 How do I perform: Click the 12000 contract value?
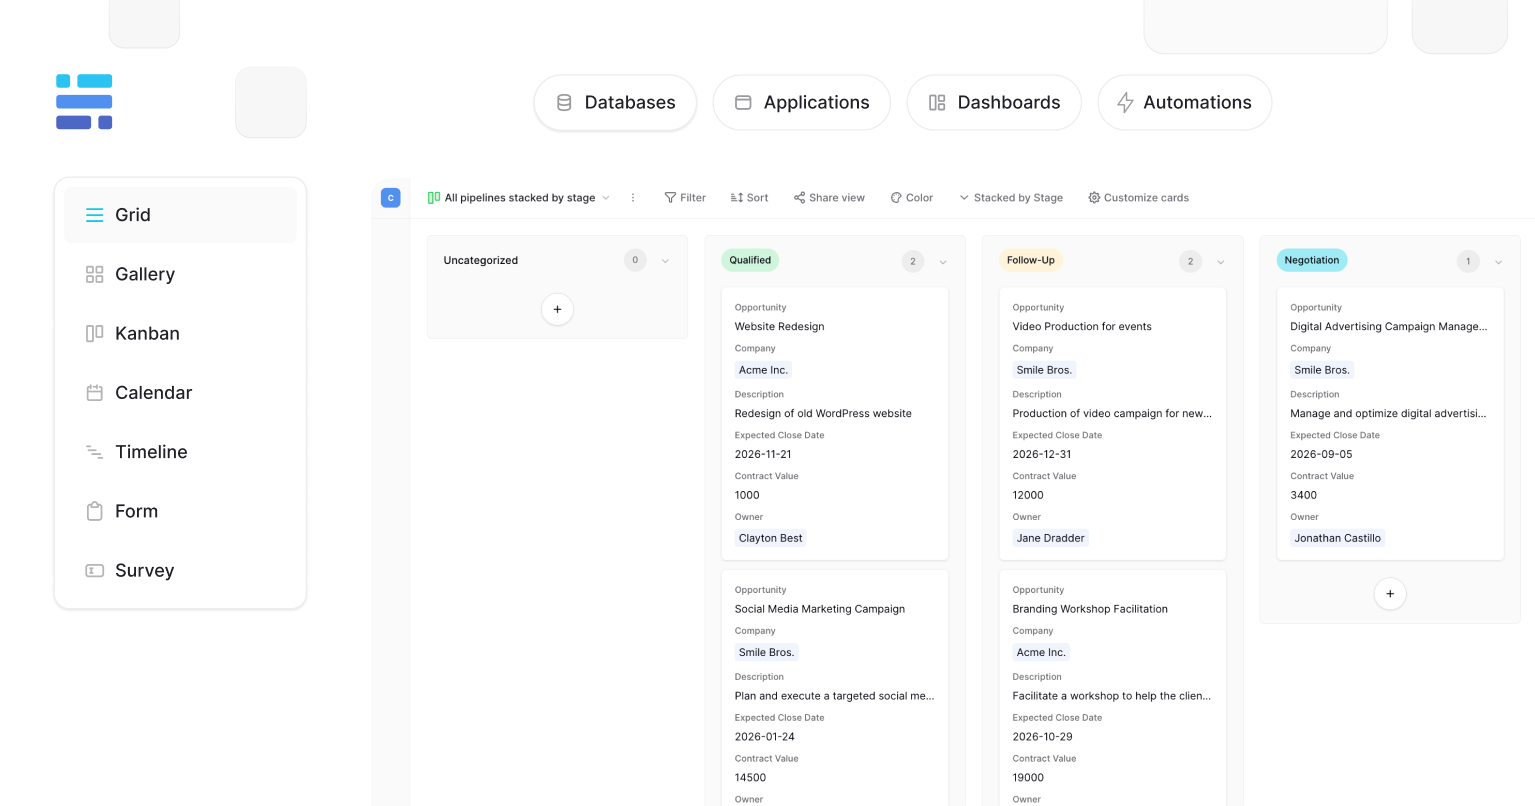tap(1028, 495)
